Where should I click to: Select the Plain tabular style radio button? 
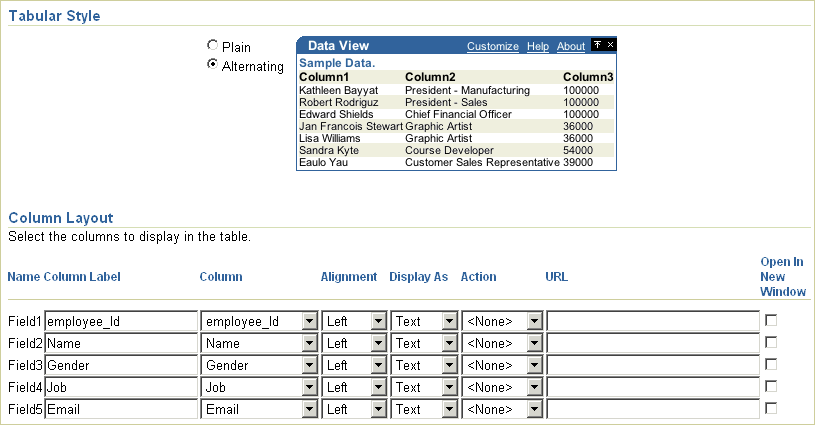pos(212,46)
